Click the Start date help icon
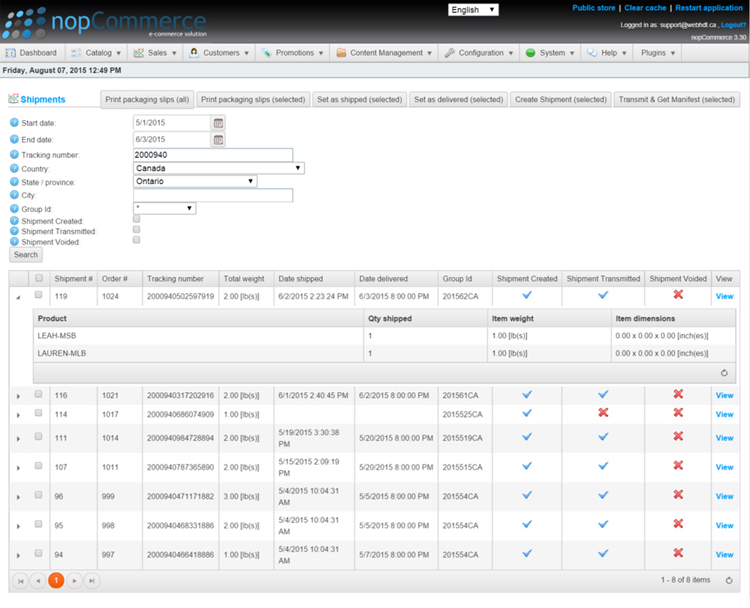Image resolution: width=750 pixels, height=608 pixels. [14, 122]
